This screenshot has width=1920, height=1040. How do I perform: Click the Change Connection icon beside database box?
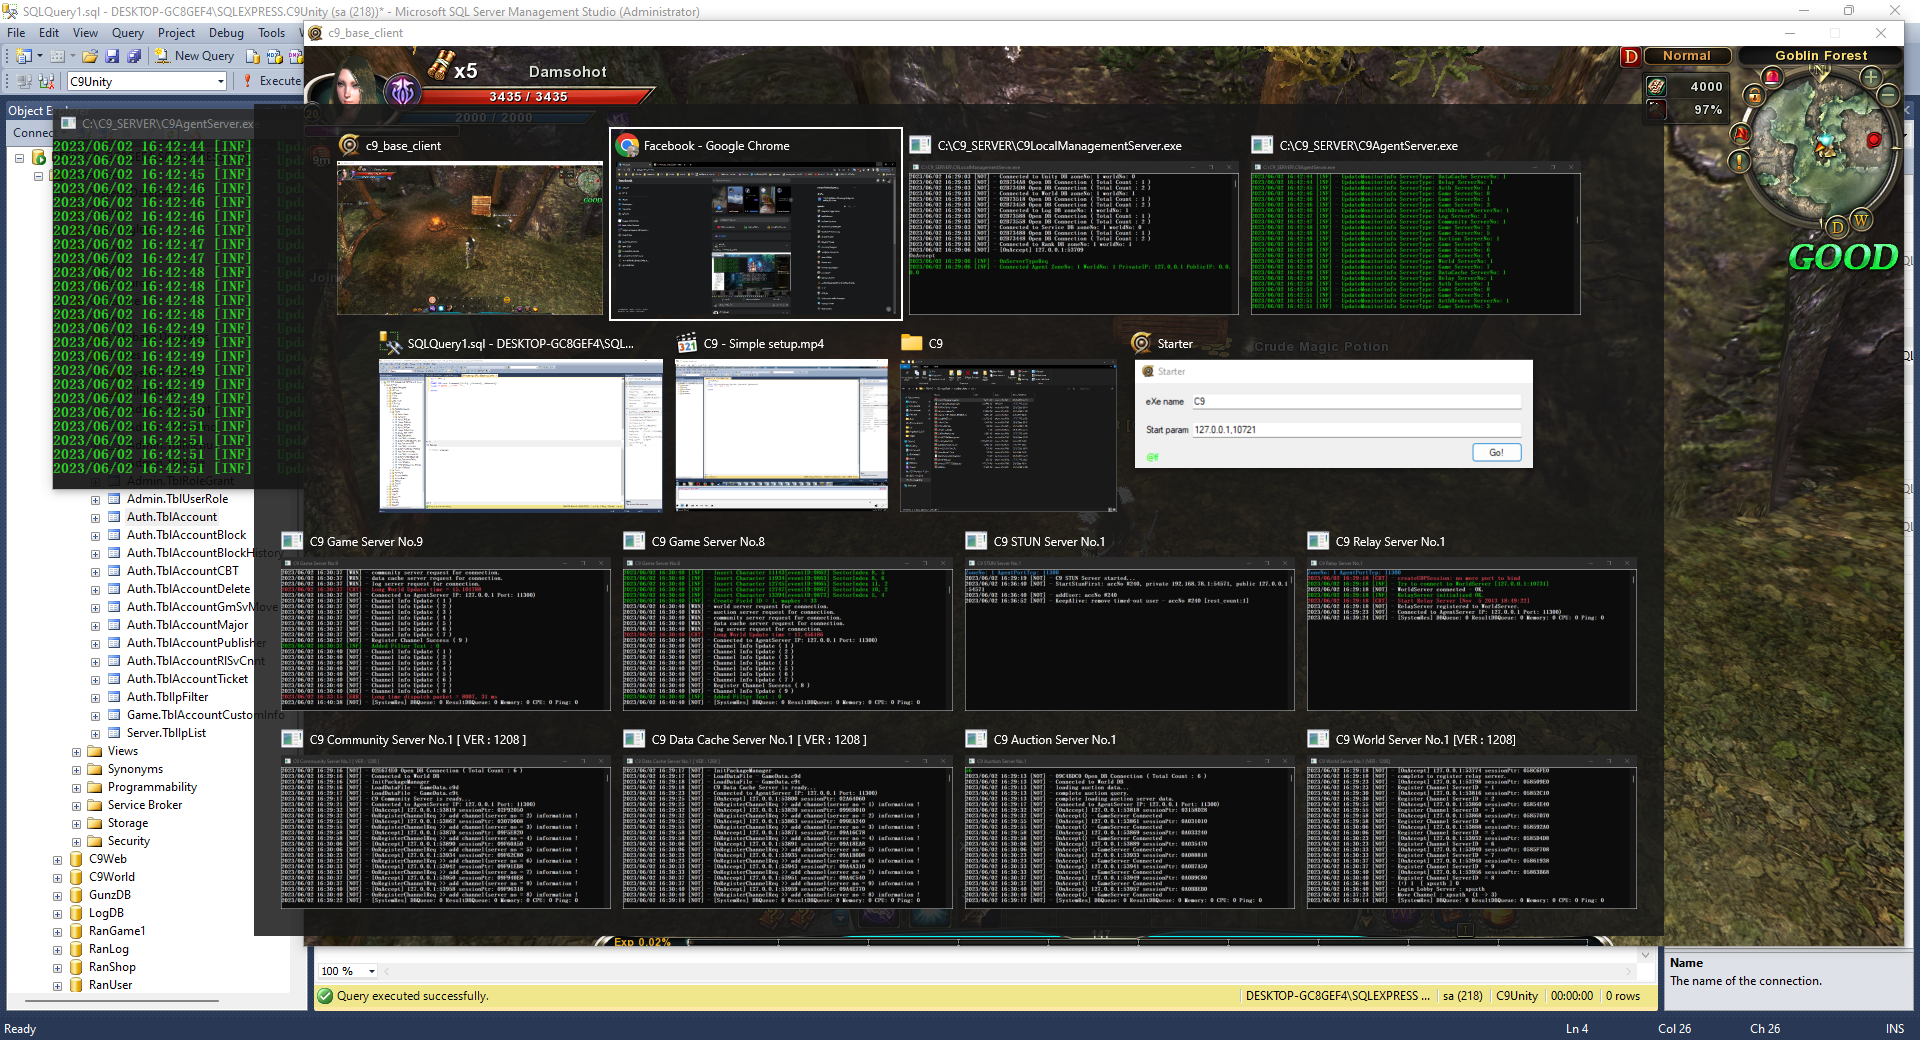click(46, 81)
